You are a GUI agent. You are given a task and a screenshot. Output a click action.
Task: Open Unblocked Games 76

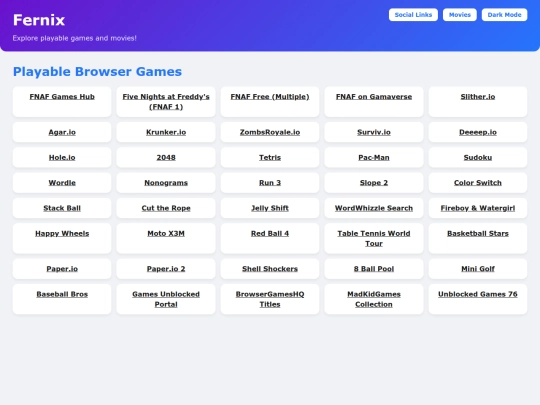point(478,294)
